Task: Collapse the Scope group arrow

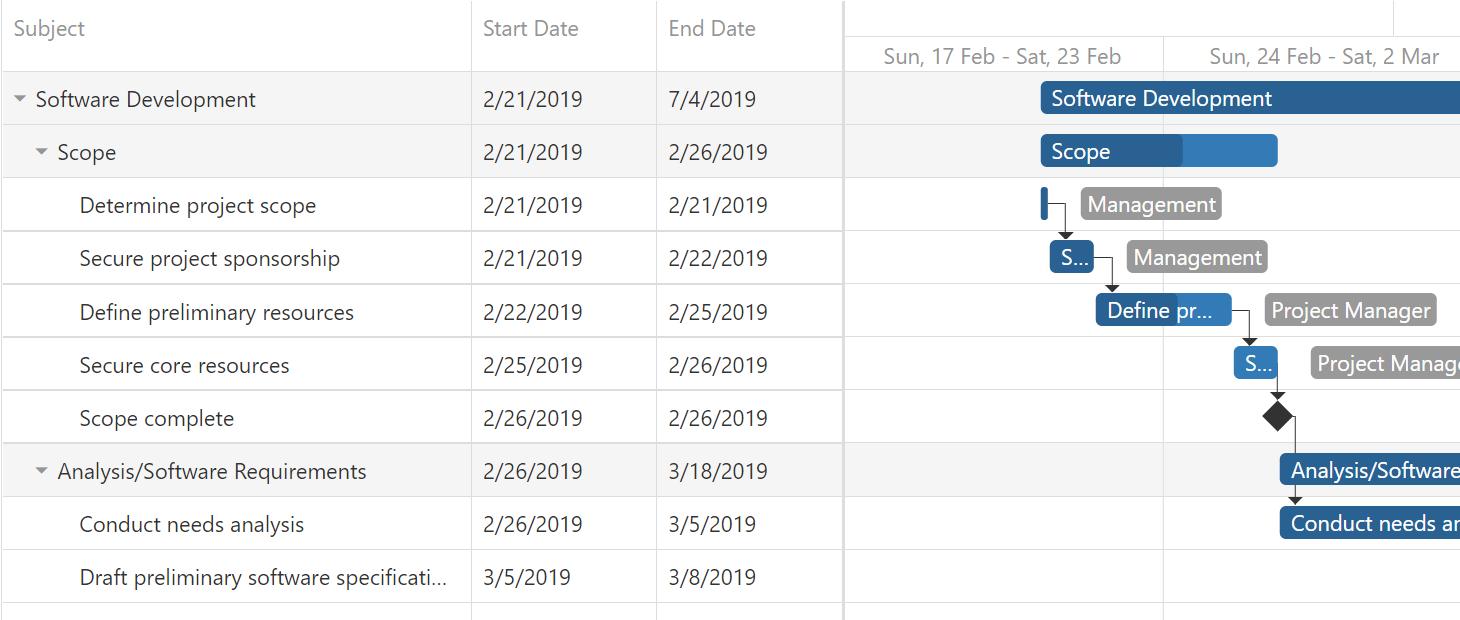Action: click(41, 152)
